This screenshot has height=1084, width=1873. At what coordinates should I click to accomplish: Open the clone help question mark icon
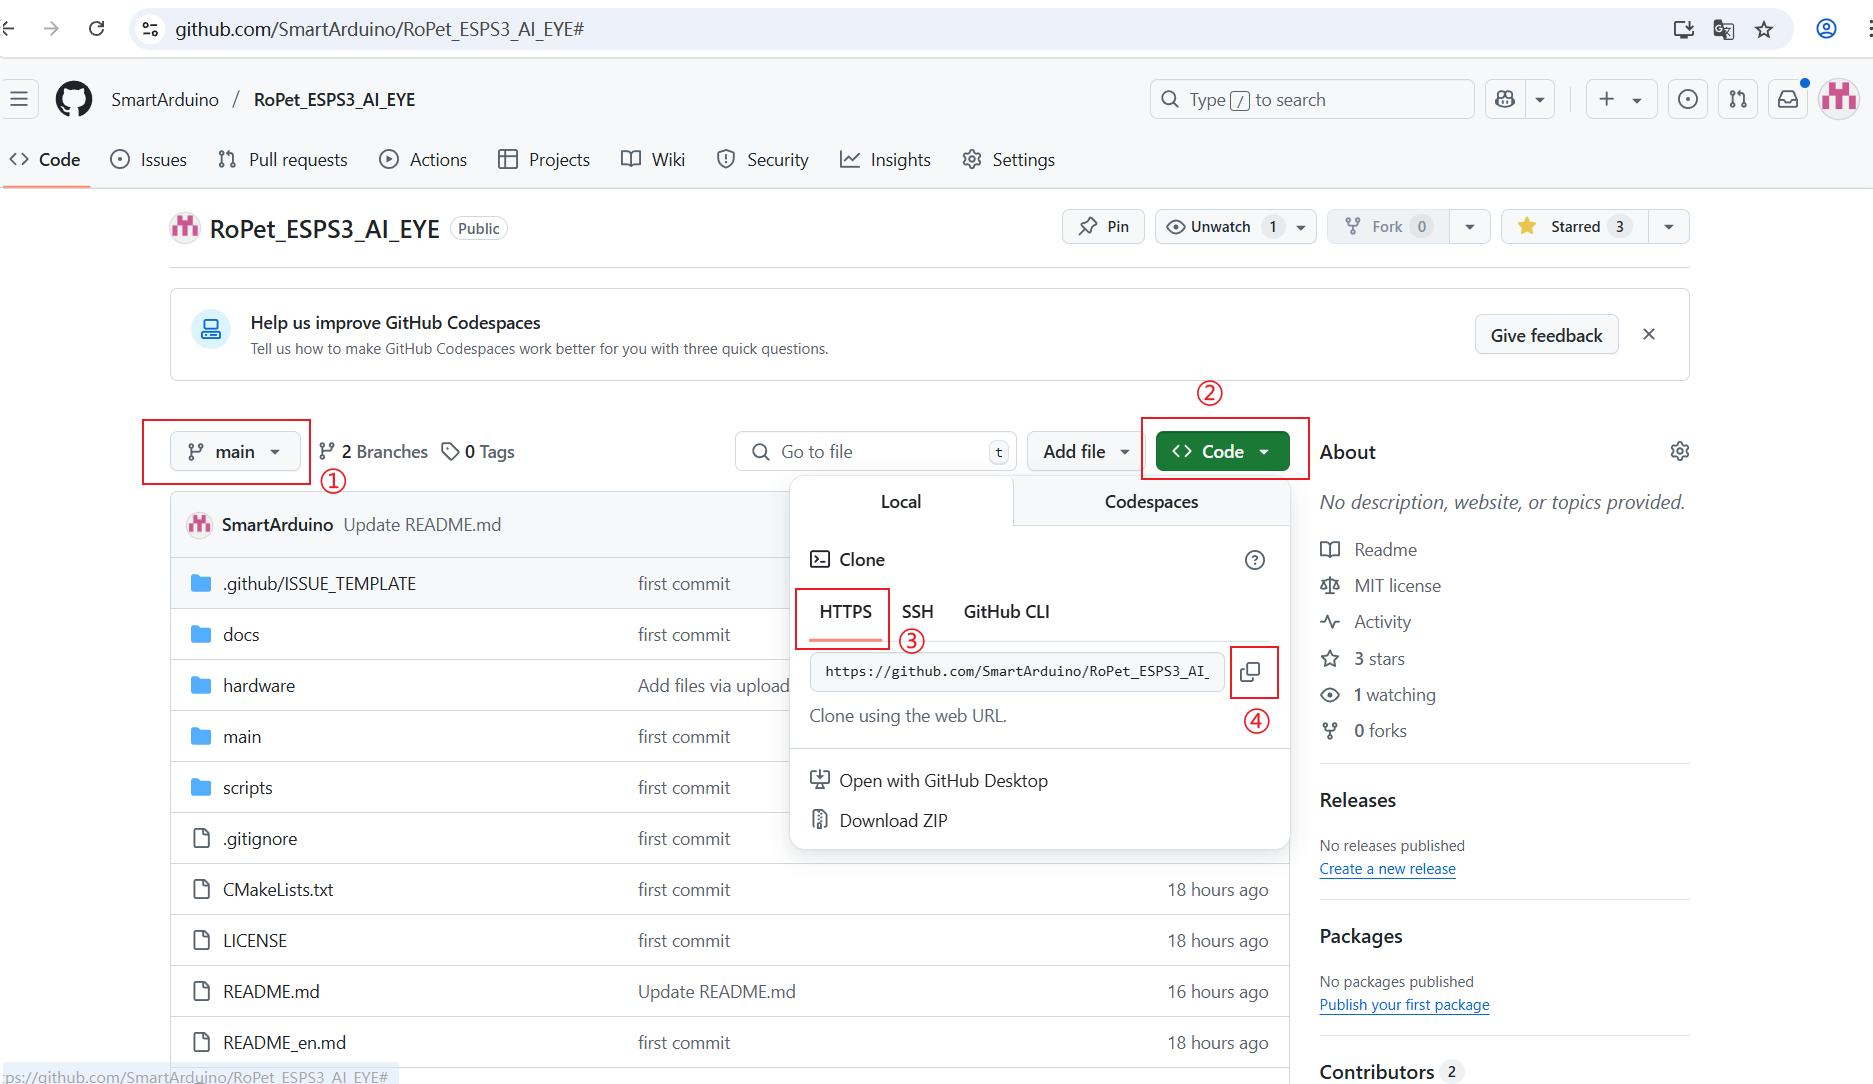[x=1255, y=560]
